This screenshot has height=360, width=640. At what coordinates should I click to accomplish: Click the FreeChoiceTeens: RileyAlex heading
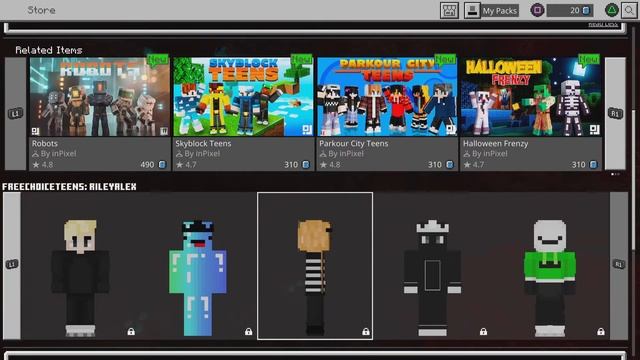69,187
